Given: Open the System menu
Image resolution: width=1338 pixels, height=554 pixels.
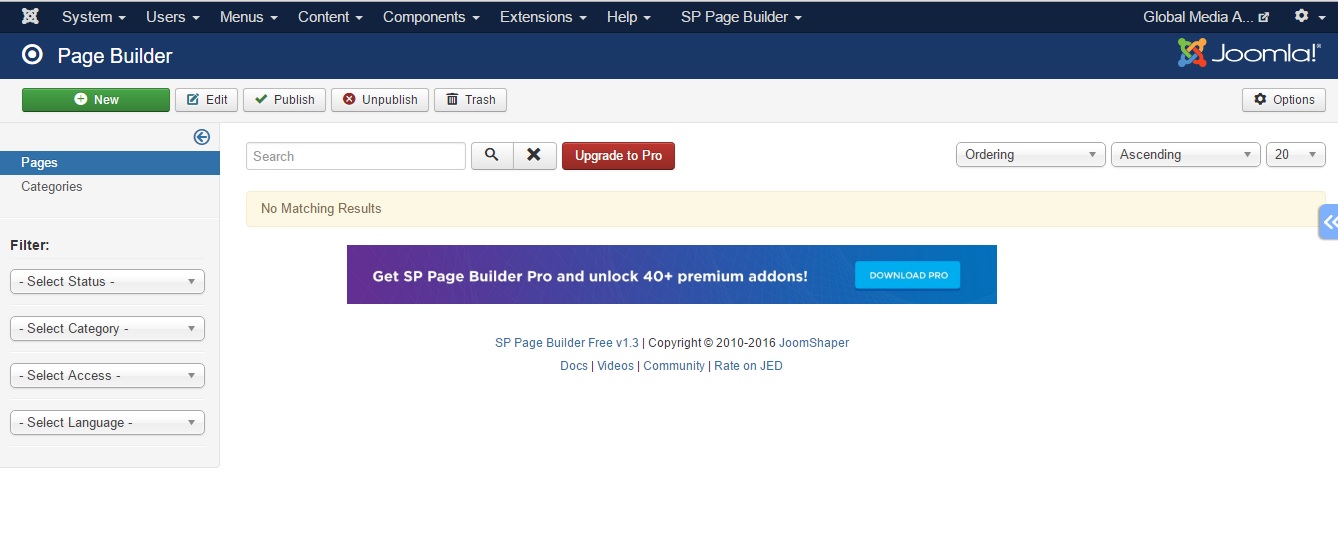Looking at the screenshot, I should pyautogui.click(x=94, y=17).
